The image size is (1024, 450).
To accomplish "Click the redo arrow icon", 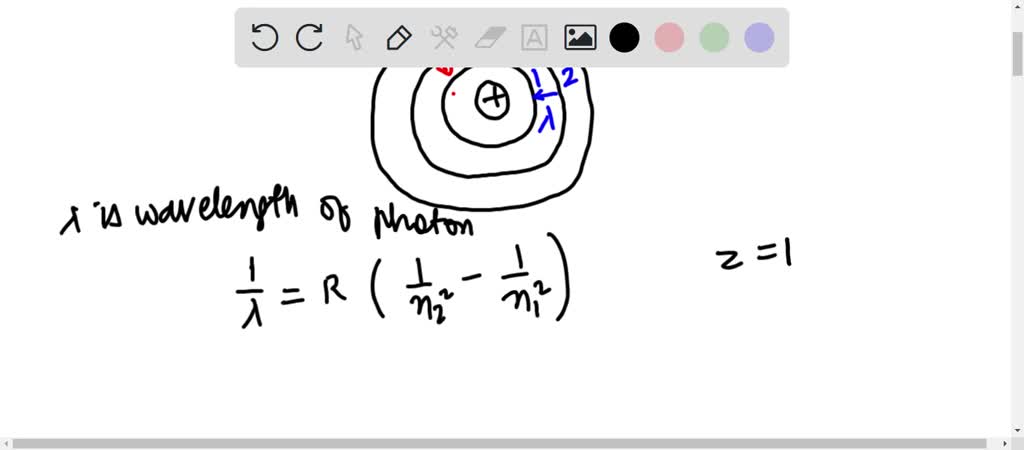I will (x=309, y=38).
